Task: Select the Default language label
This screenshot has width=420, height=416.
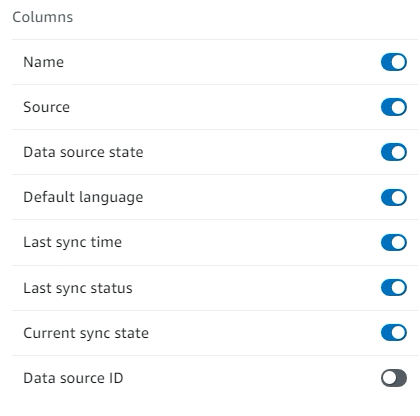Action: 83,197
